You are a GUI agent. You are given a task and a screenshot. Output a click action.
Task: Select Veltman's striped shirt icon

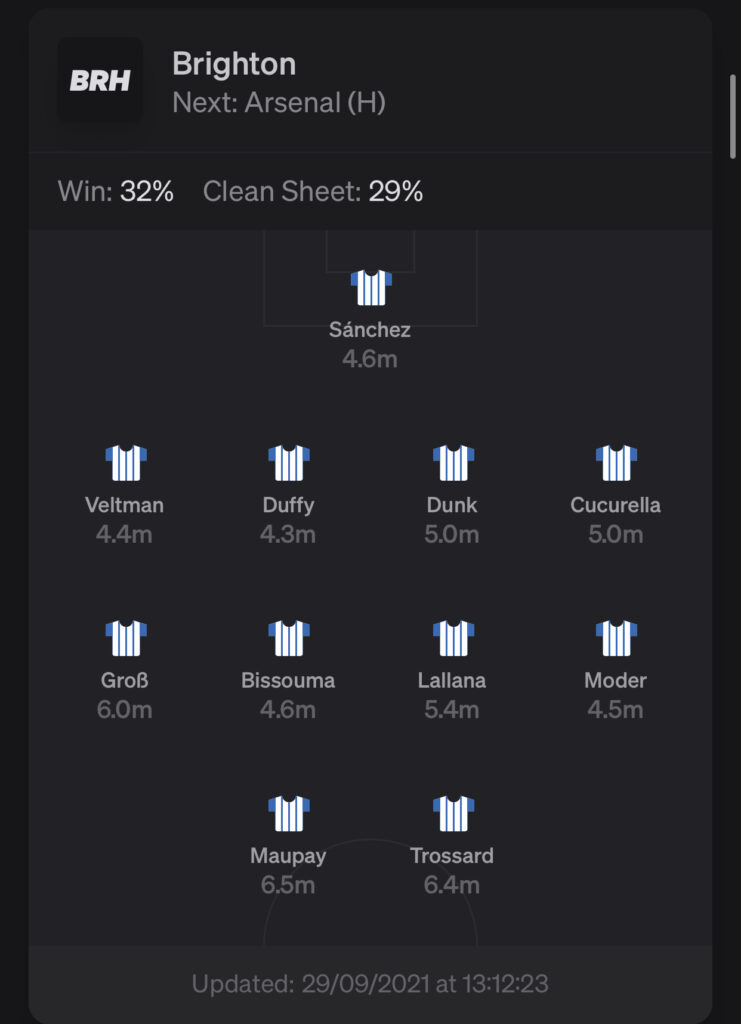125,463
